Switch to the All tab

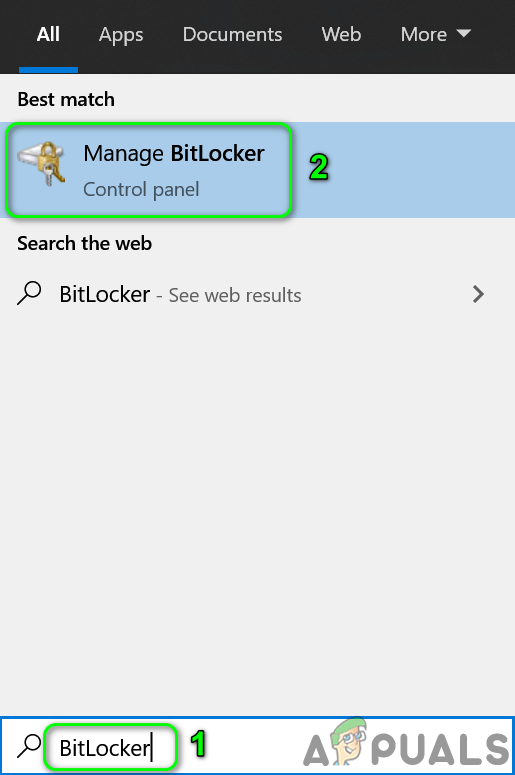48,35
